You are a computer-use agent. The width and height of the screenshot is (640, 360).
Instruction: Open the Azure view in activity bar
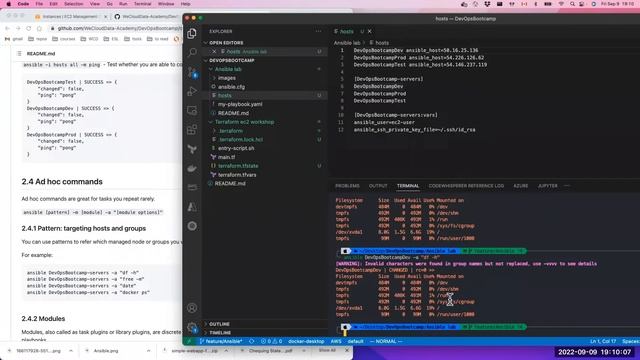point(192,207)
